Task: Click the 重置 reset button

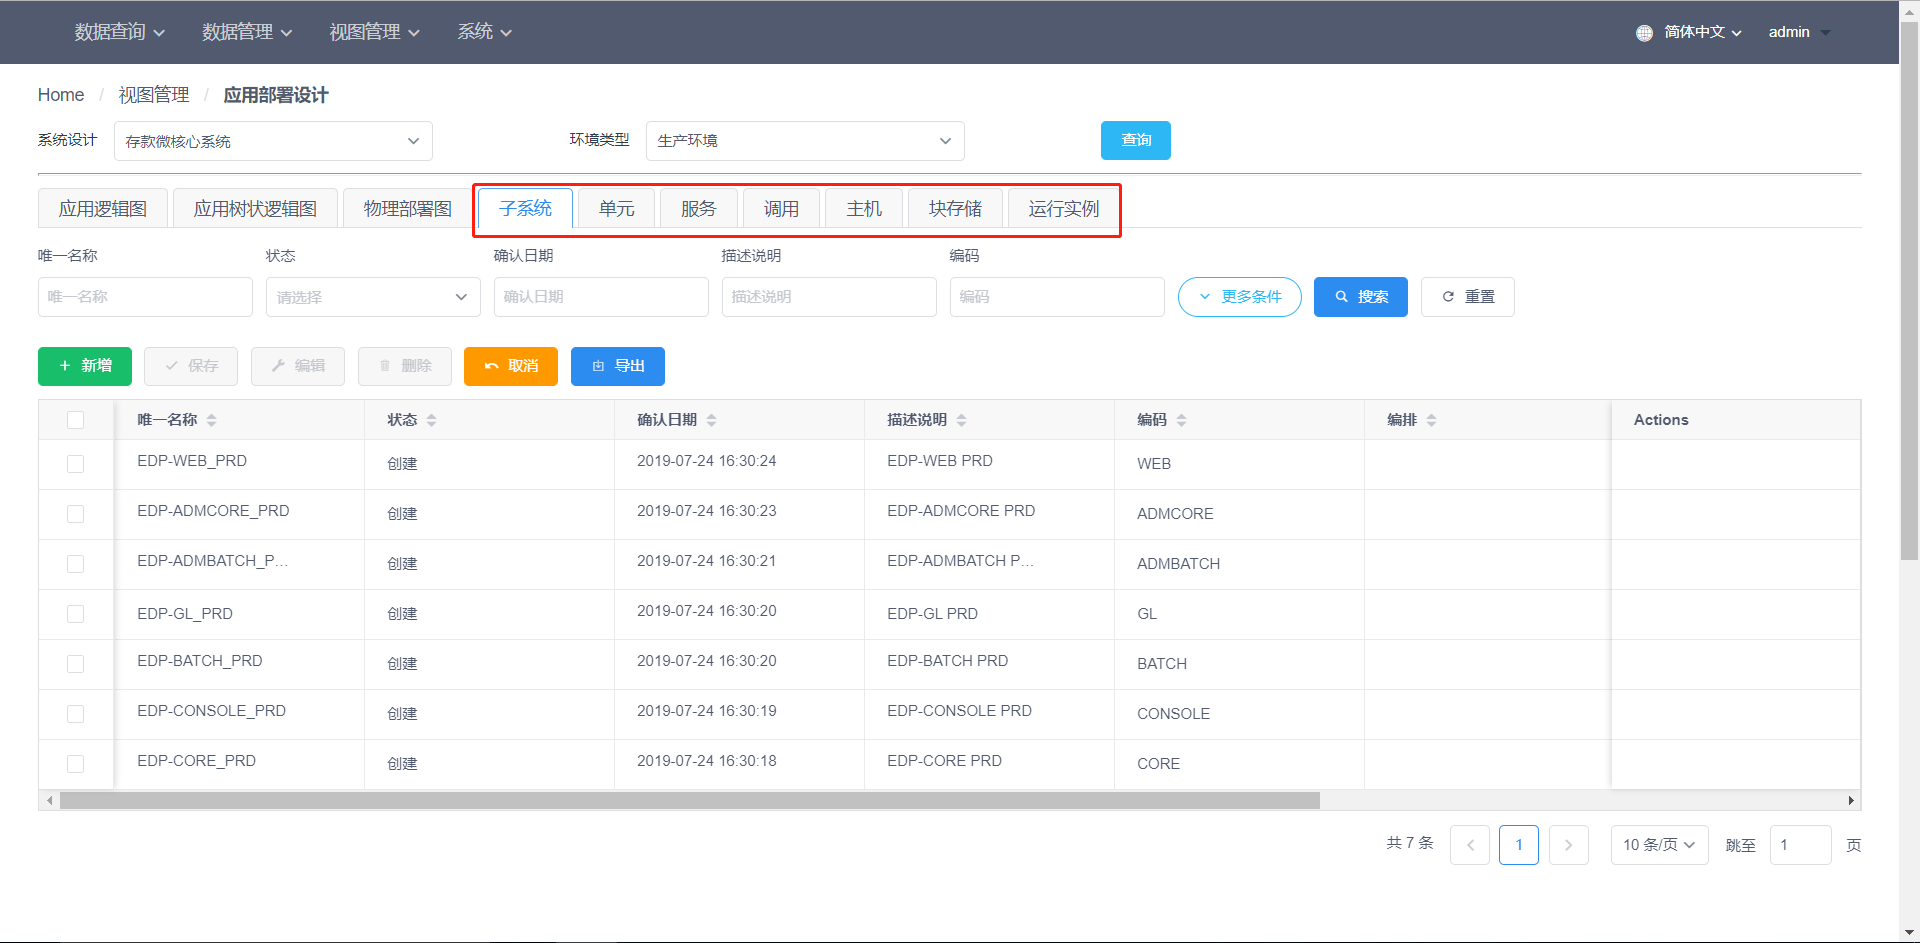Action: (1468, 297)
